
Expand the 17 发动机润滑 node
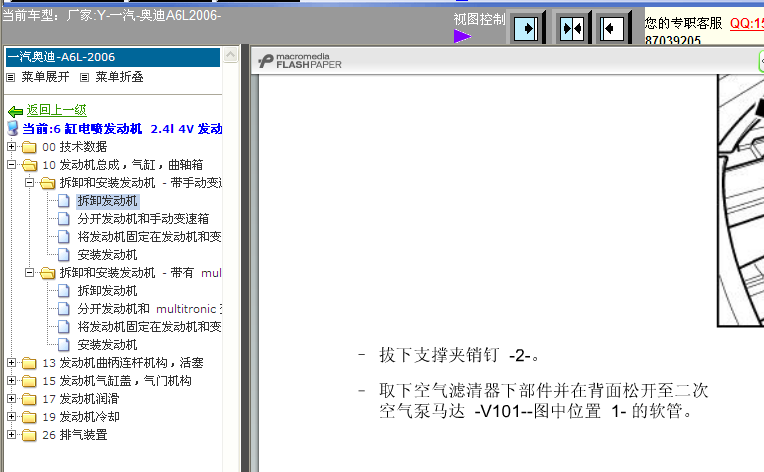[11, 398]
